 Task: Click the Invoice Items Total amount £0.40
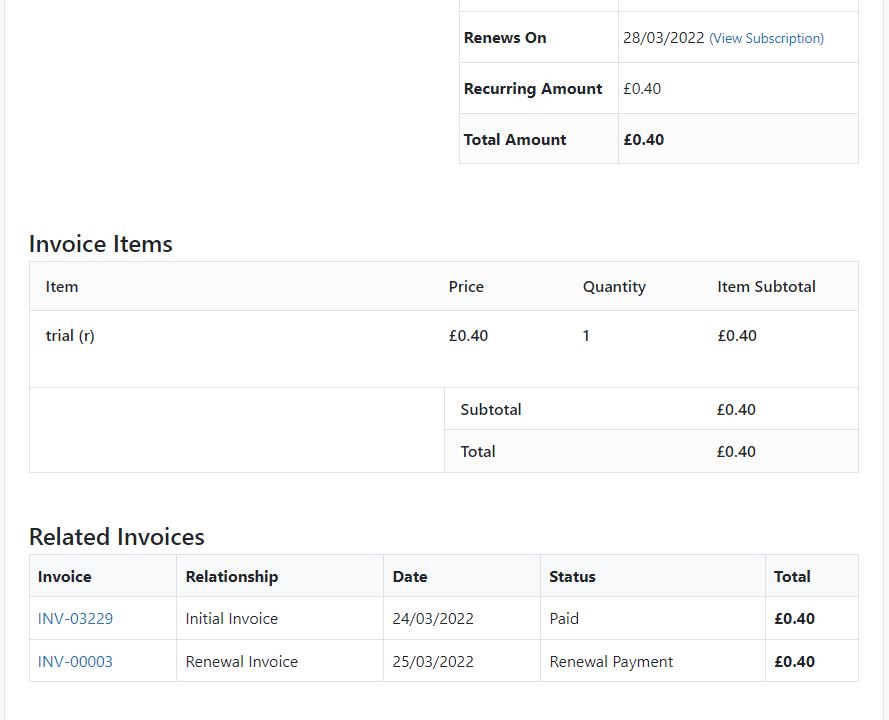[x=736, y=451]
